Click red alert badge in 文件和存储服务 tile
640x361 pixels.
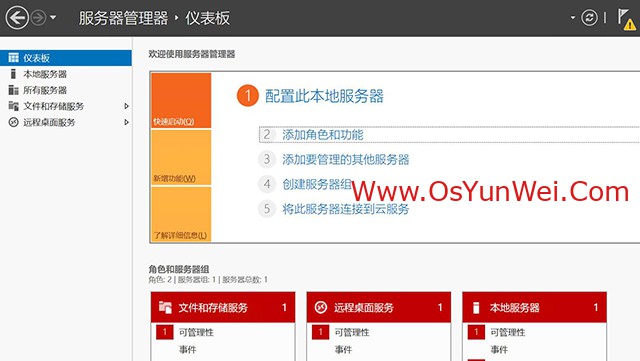point(165,332)
